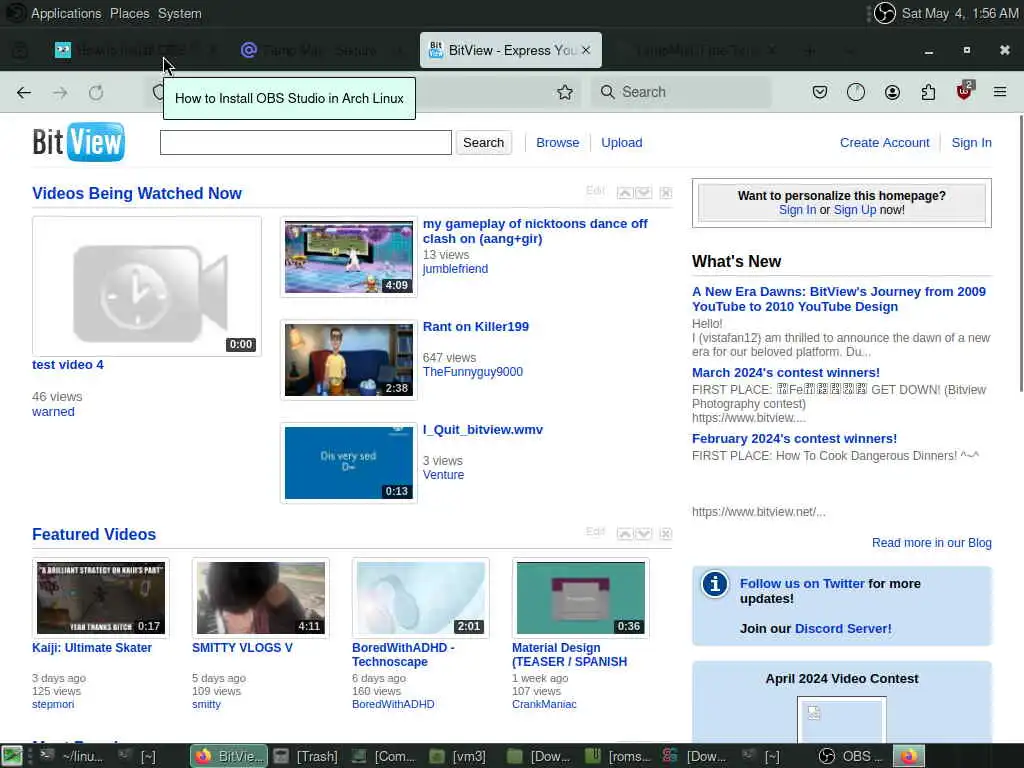The image size is (1024, 768).
Task: Open BoredWithADHD - Technoscape video title
Action: (403, 654)
